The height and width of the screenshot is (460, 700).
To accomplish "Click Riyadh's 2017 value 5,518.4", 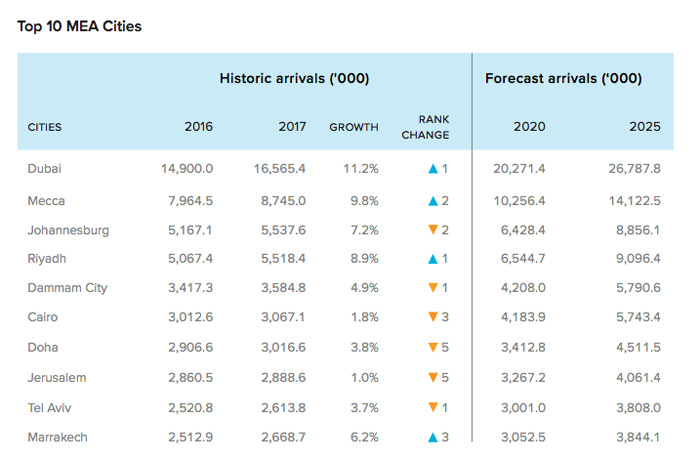I will [283, 259].
